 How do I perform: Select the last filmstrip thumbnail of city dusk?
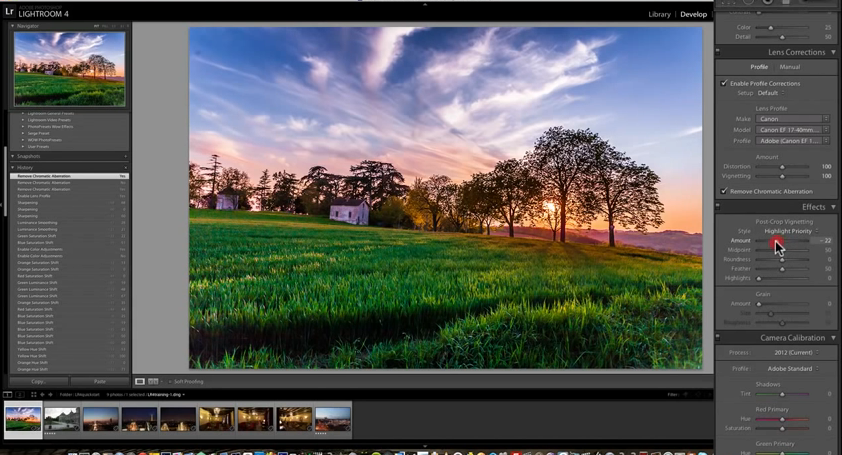pos(333,419)
